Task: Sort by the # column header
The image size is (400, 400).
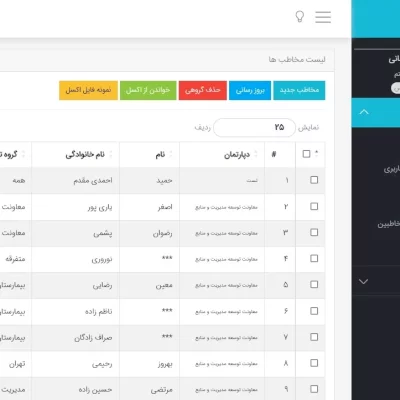Action: click(274, 154)
